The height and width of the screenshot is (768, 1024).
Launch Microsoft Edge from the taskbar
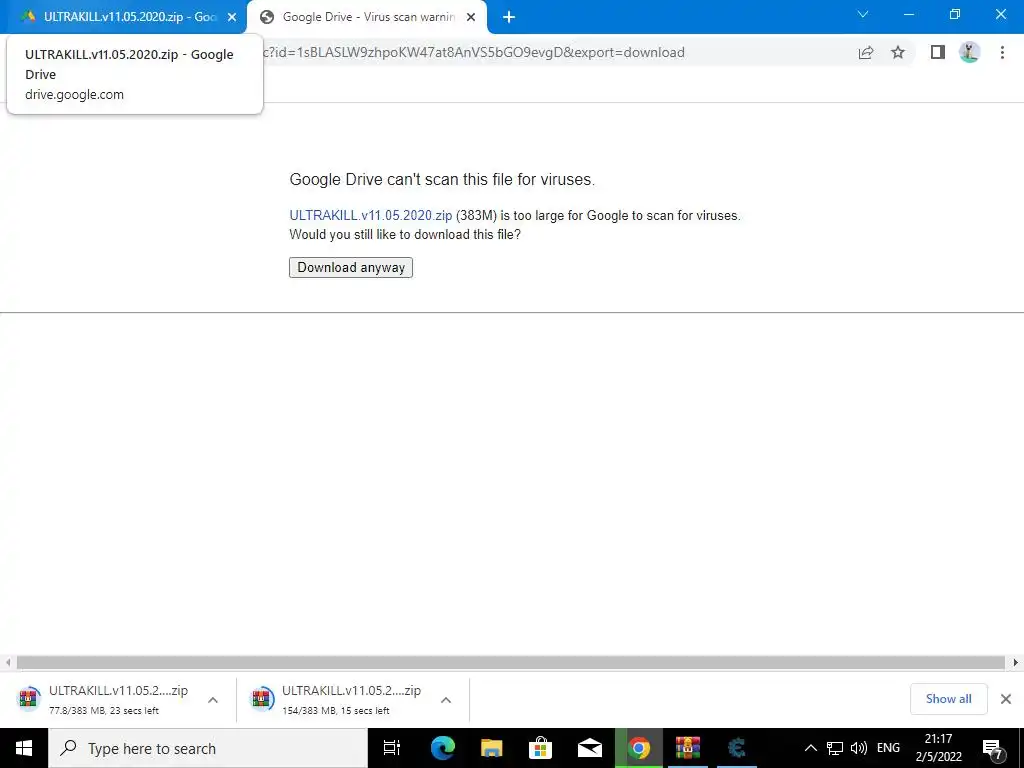pyautogui.click(x=443, y=748)
